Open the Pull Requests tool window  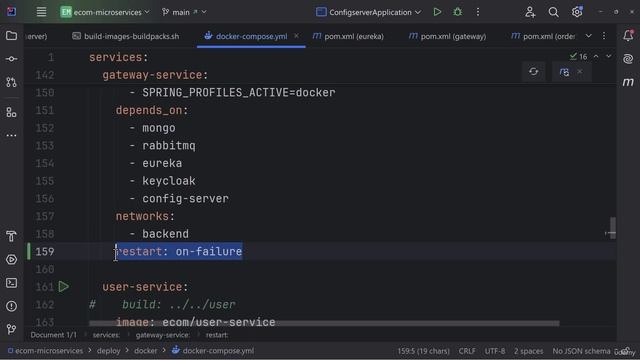pos(11,82)
